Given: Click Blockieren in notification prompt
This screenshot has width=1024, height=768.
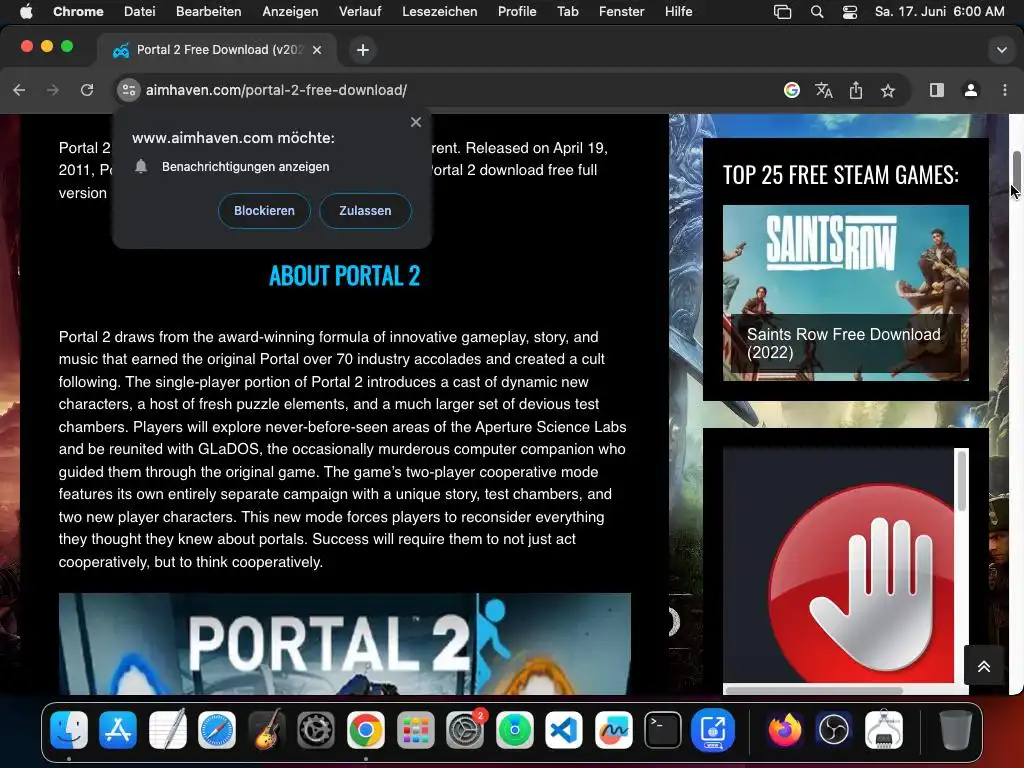Looking at the screenshot, I should [x=264, y=211].
